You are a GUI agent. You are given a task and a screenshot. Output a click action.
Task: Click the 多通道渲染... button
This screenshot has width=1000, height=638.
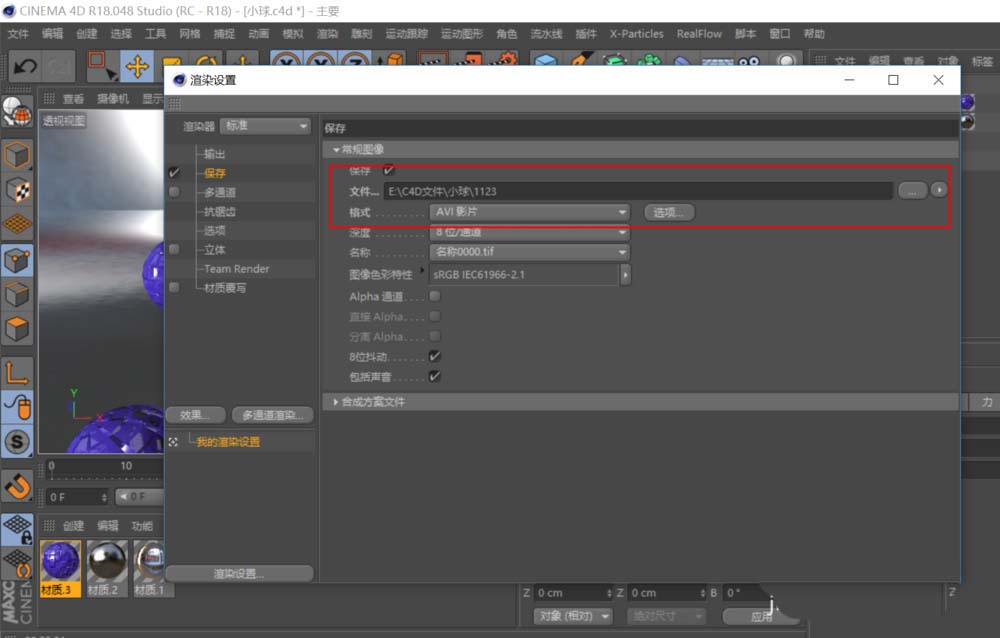coord(273,415)
